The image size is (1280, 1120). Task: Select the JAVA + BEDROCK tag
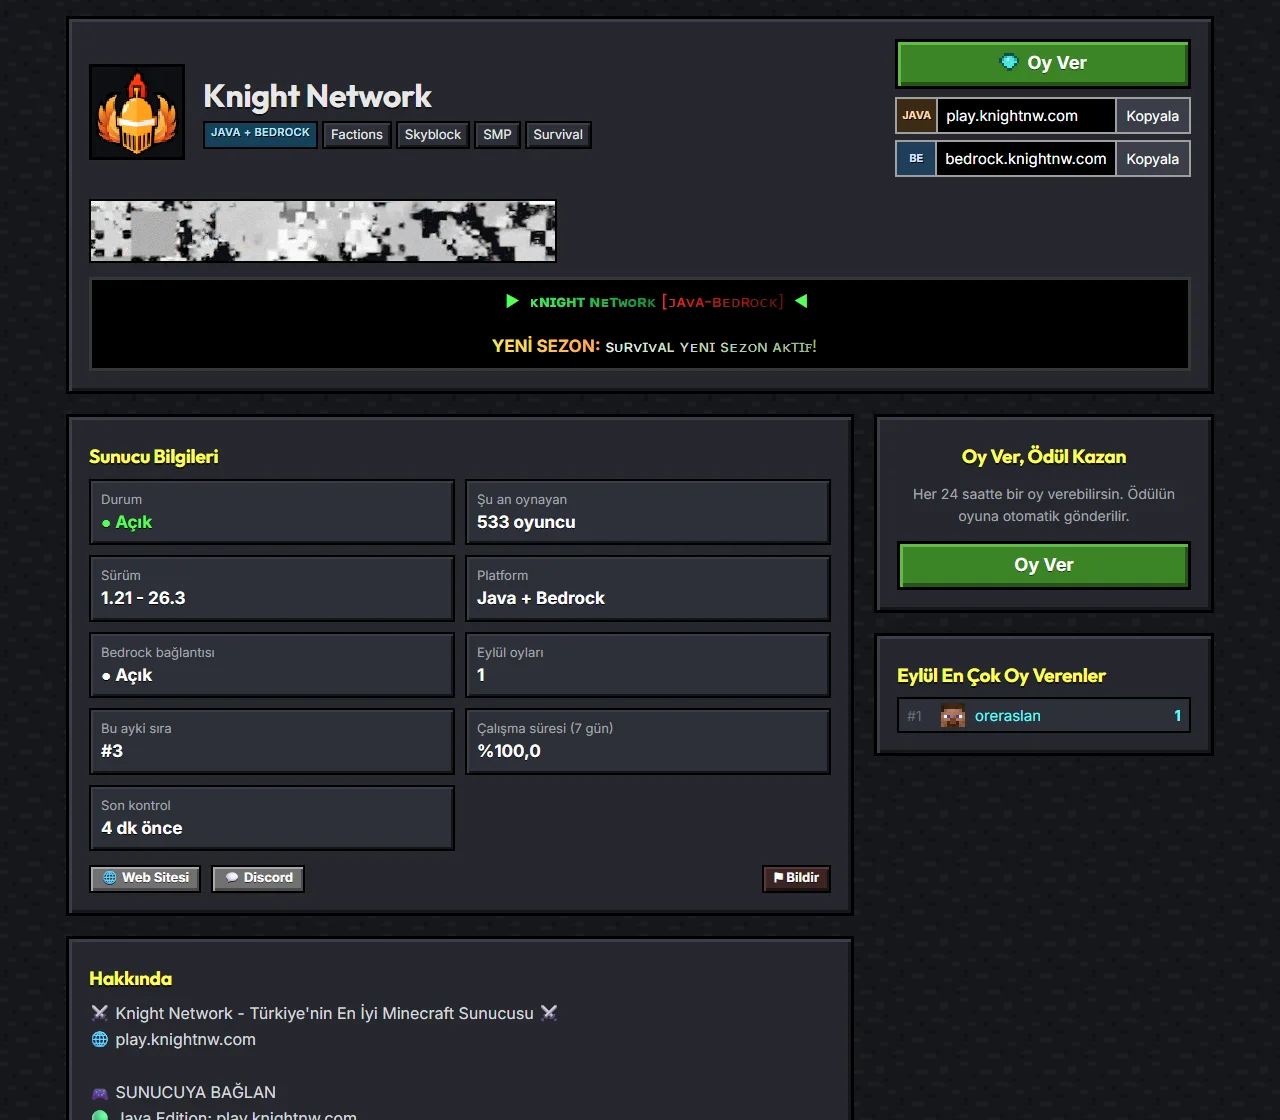[x=260, y=134]
